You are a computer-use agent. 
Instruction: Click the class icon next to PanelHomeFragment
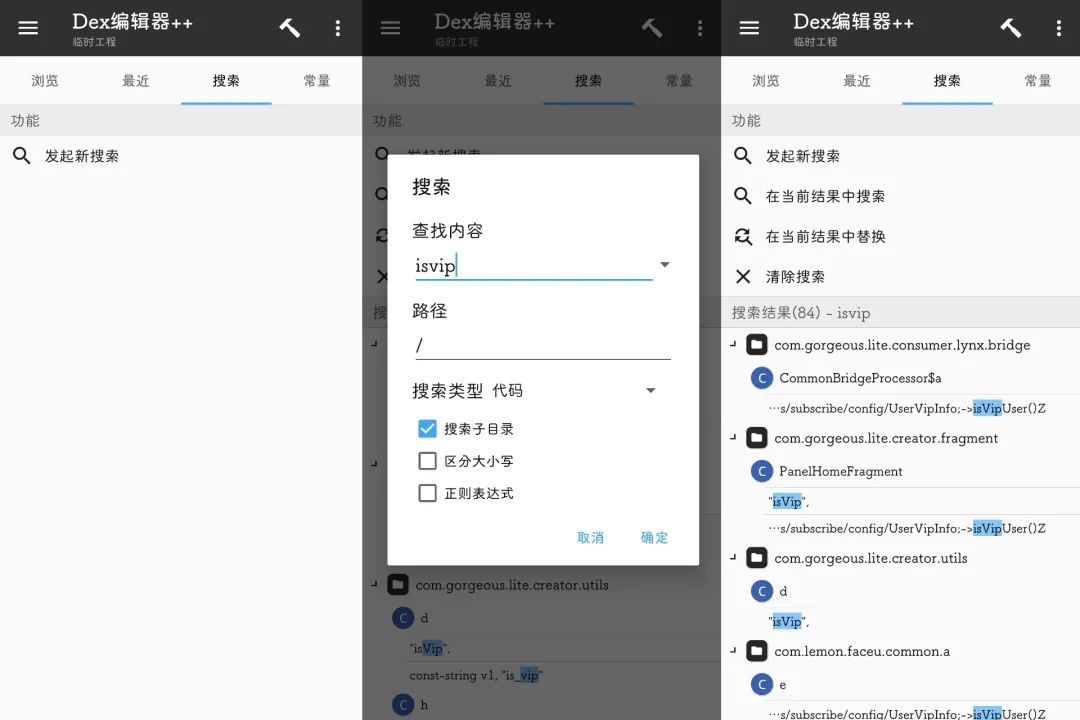coord(762,471)
